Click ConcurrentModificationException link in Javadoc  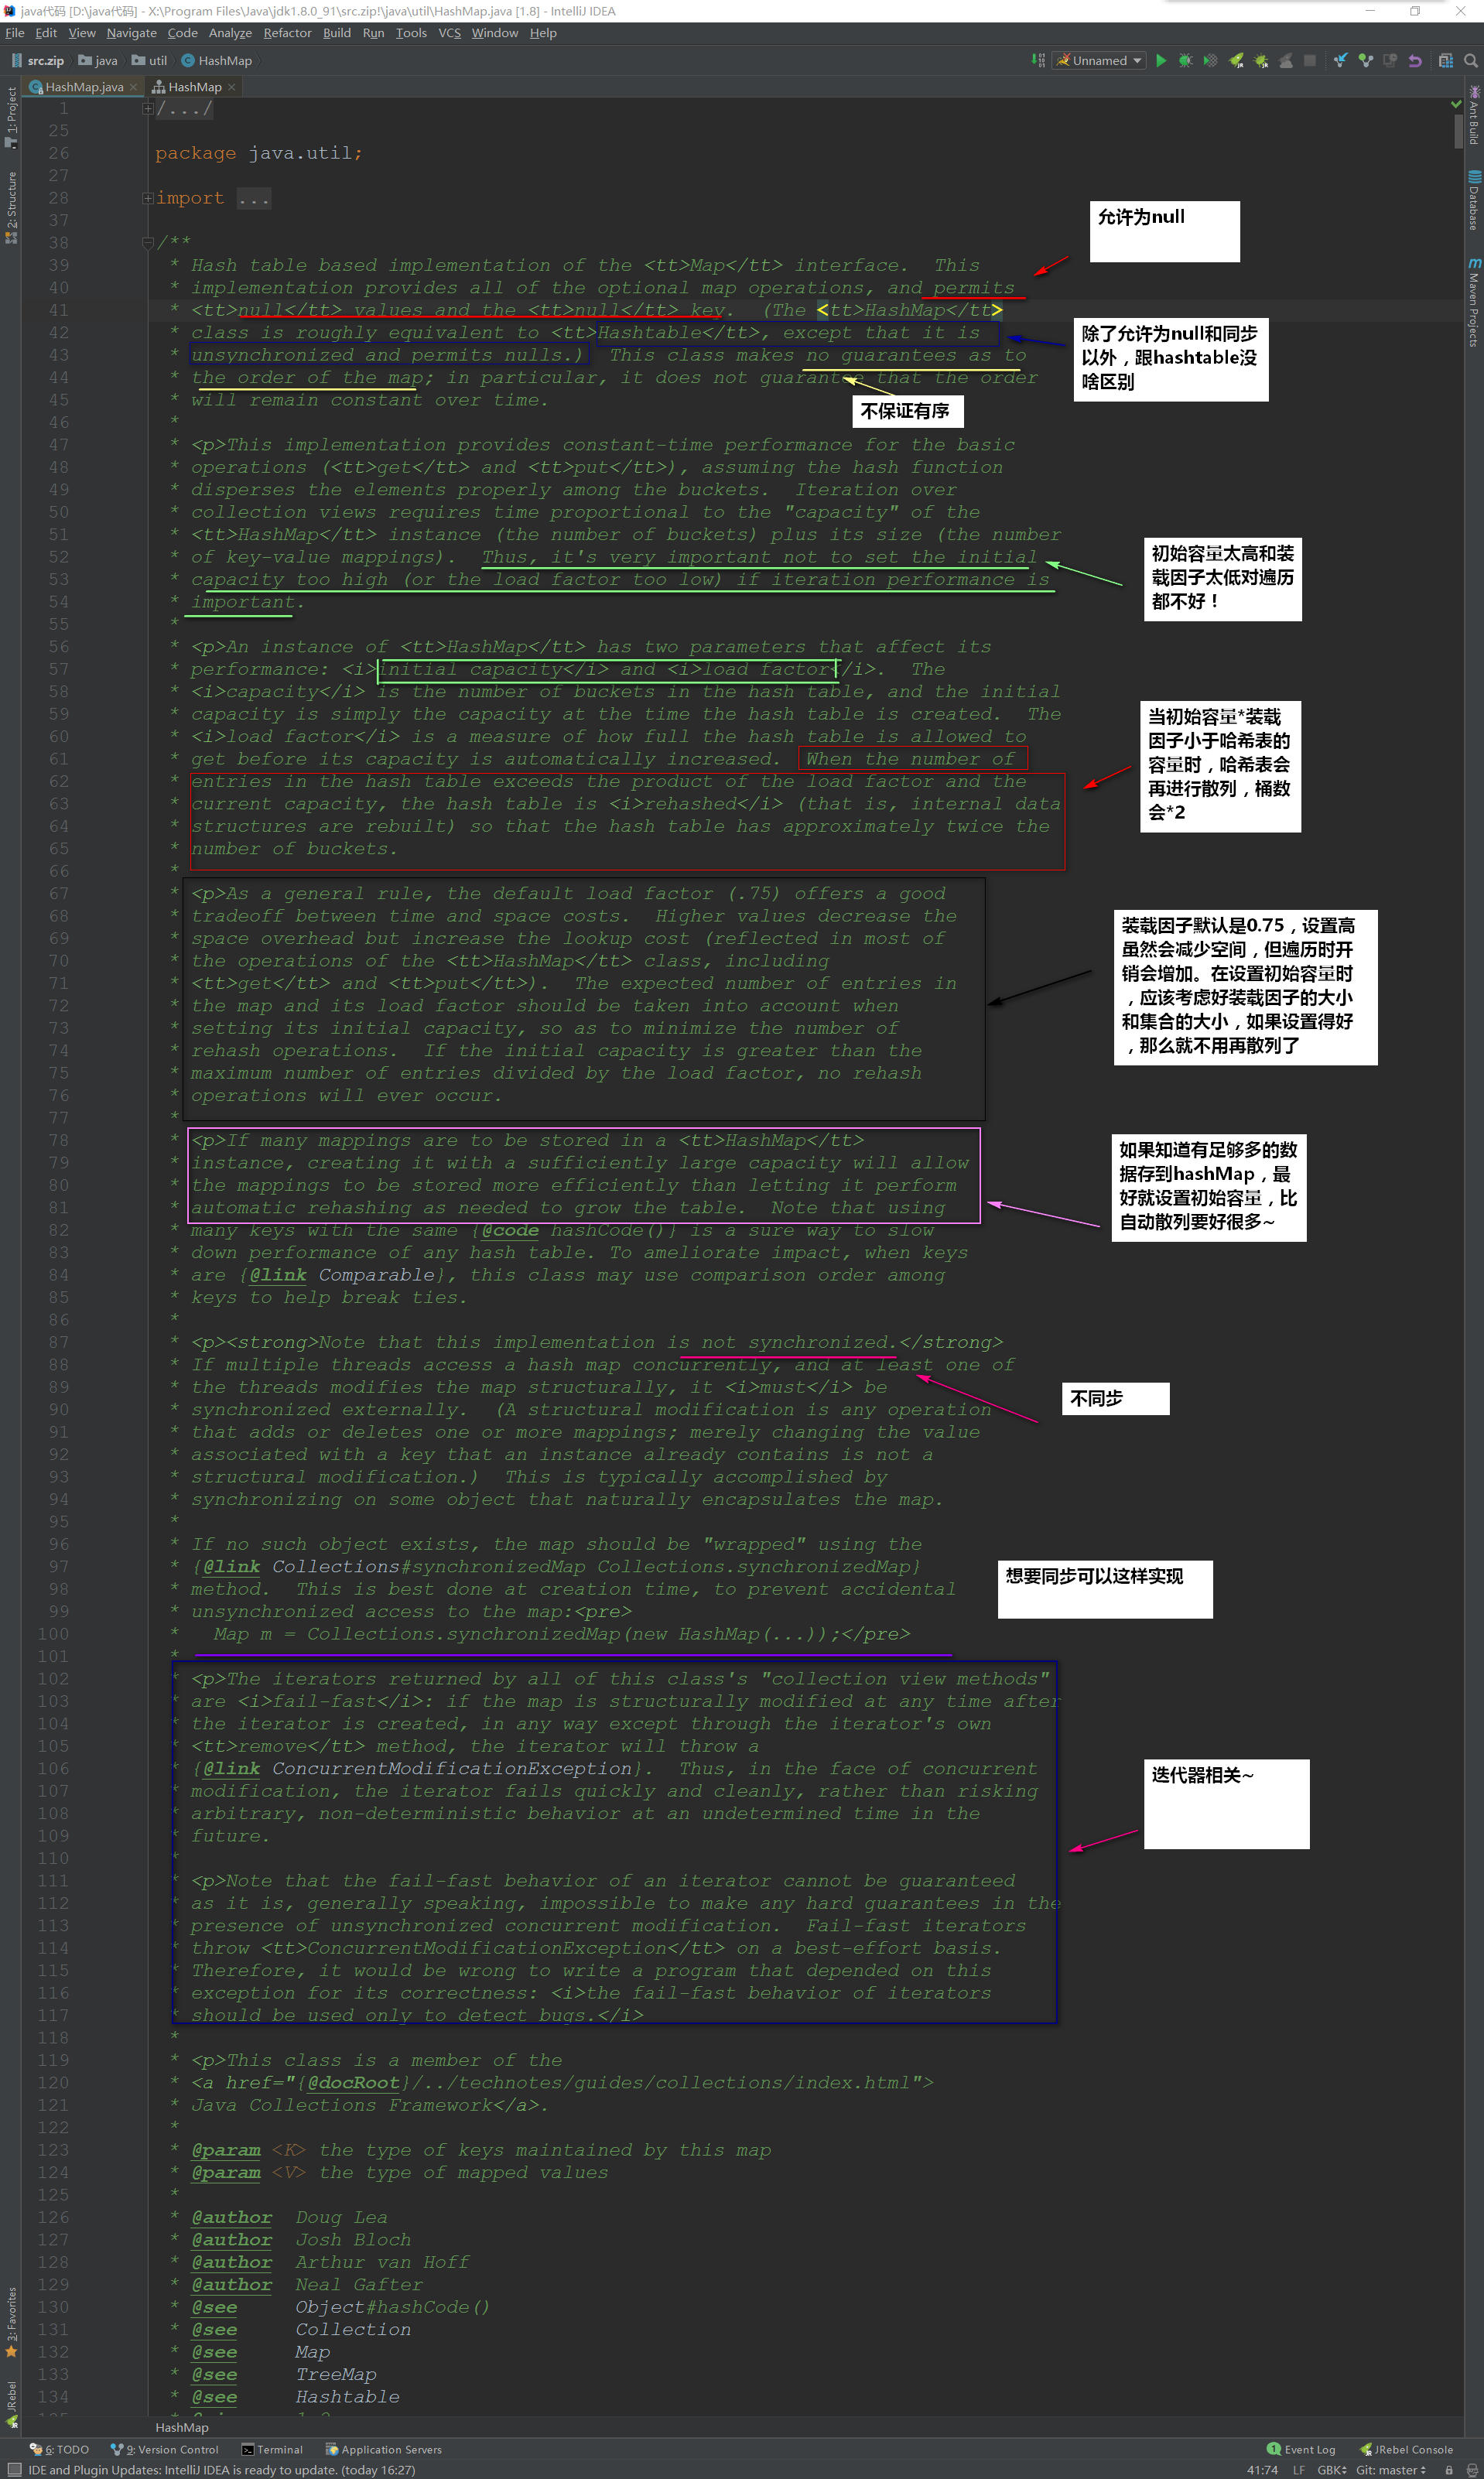(x=452, y=1768)
